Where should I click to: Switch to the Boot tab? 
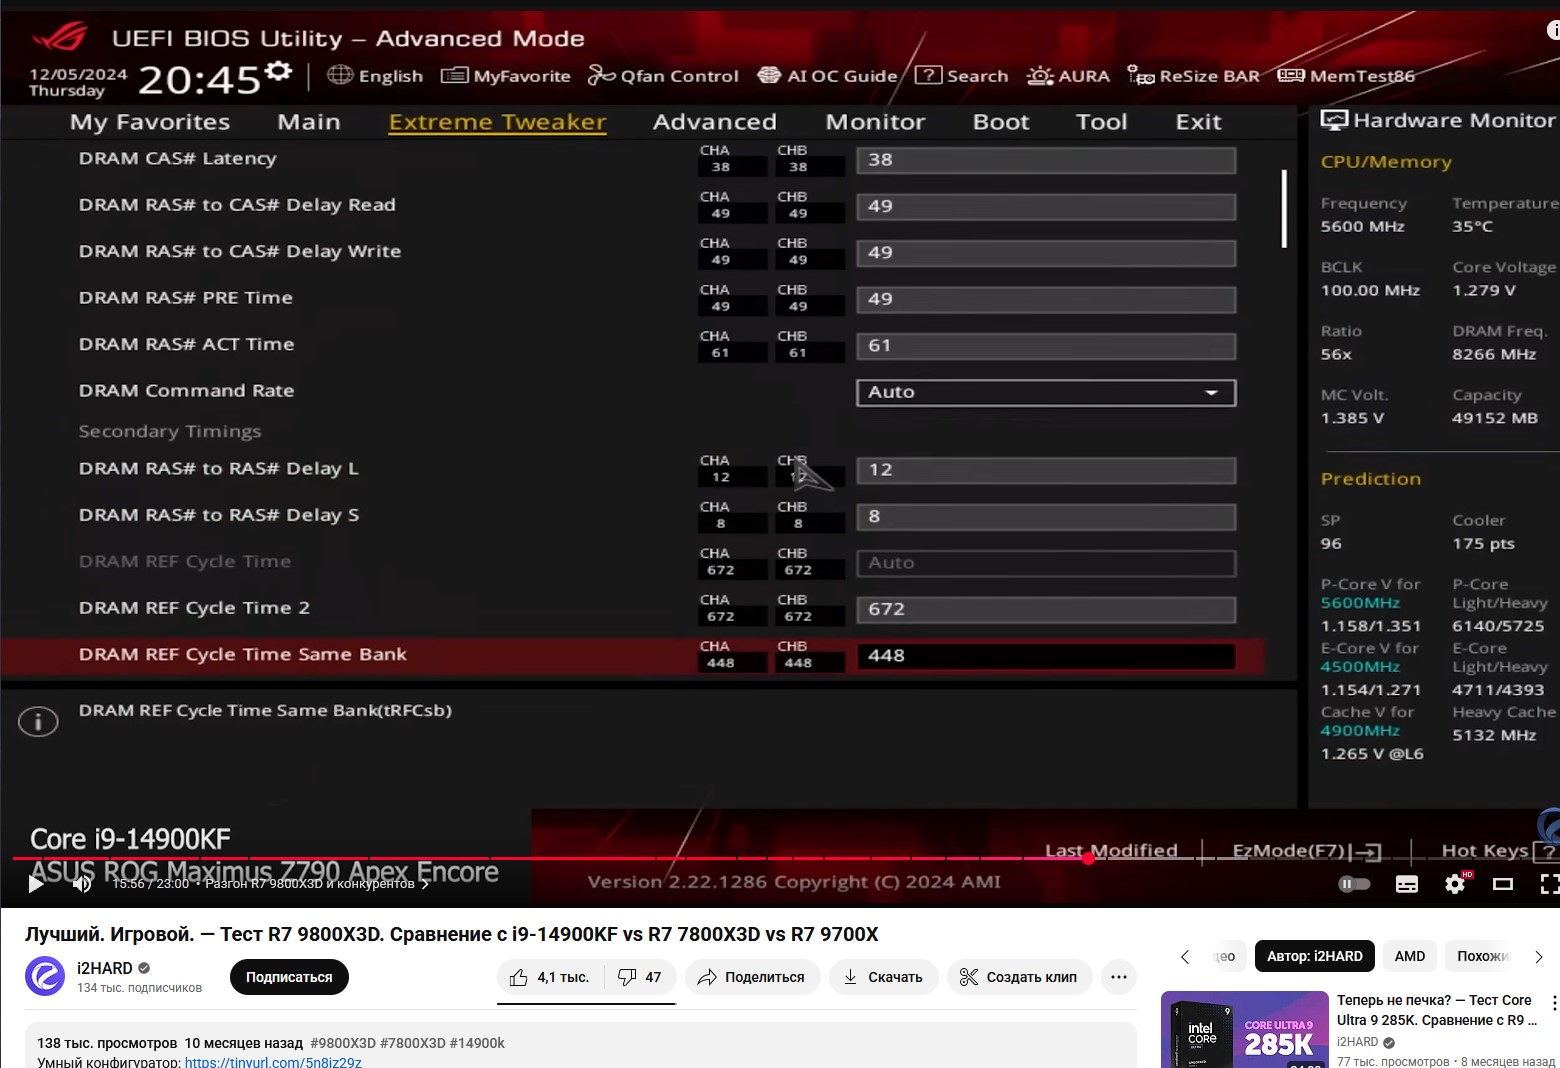pyautogui.click(x=1001, y=122)
